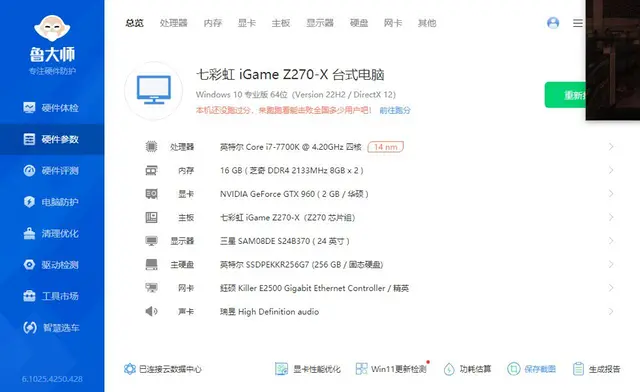
Task: Expand the 声卡 row chevron
Action: 611,312
